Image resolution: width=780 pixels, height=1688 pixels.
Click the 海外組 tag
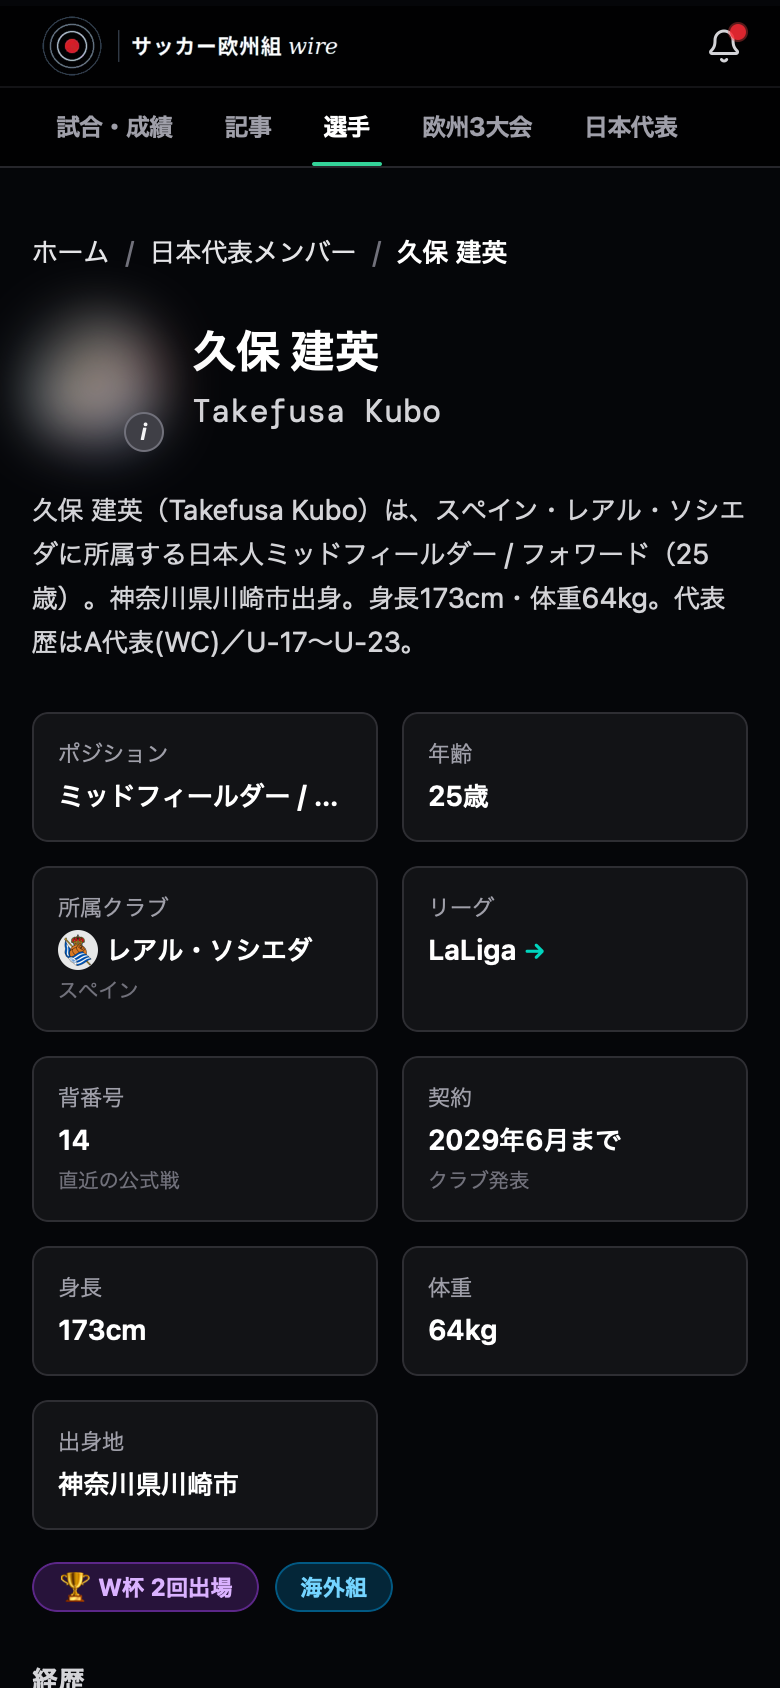pos(334,1587)
